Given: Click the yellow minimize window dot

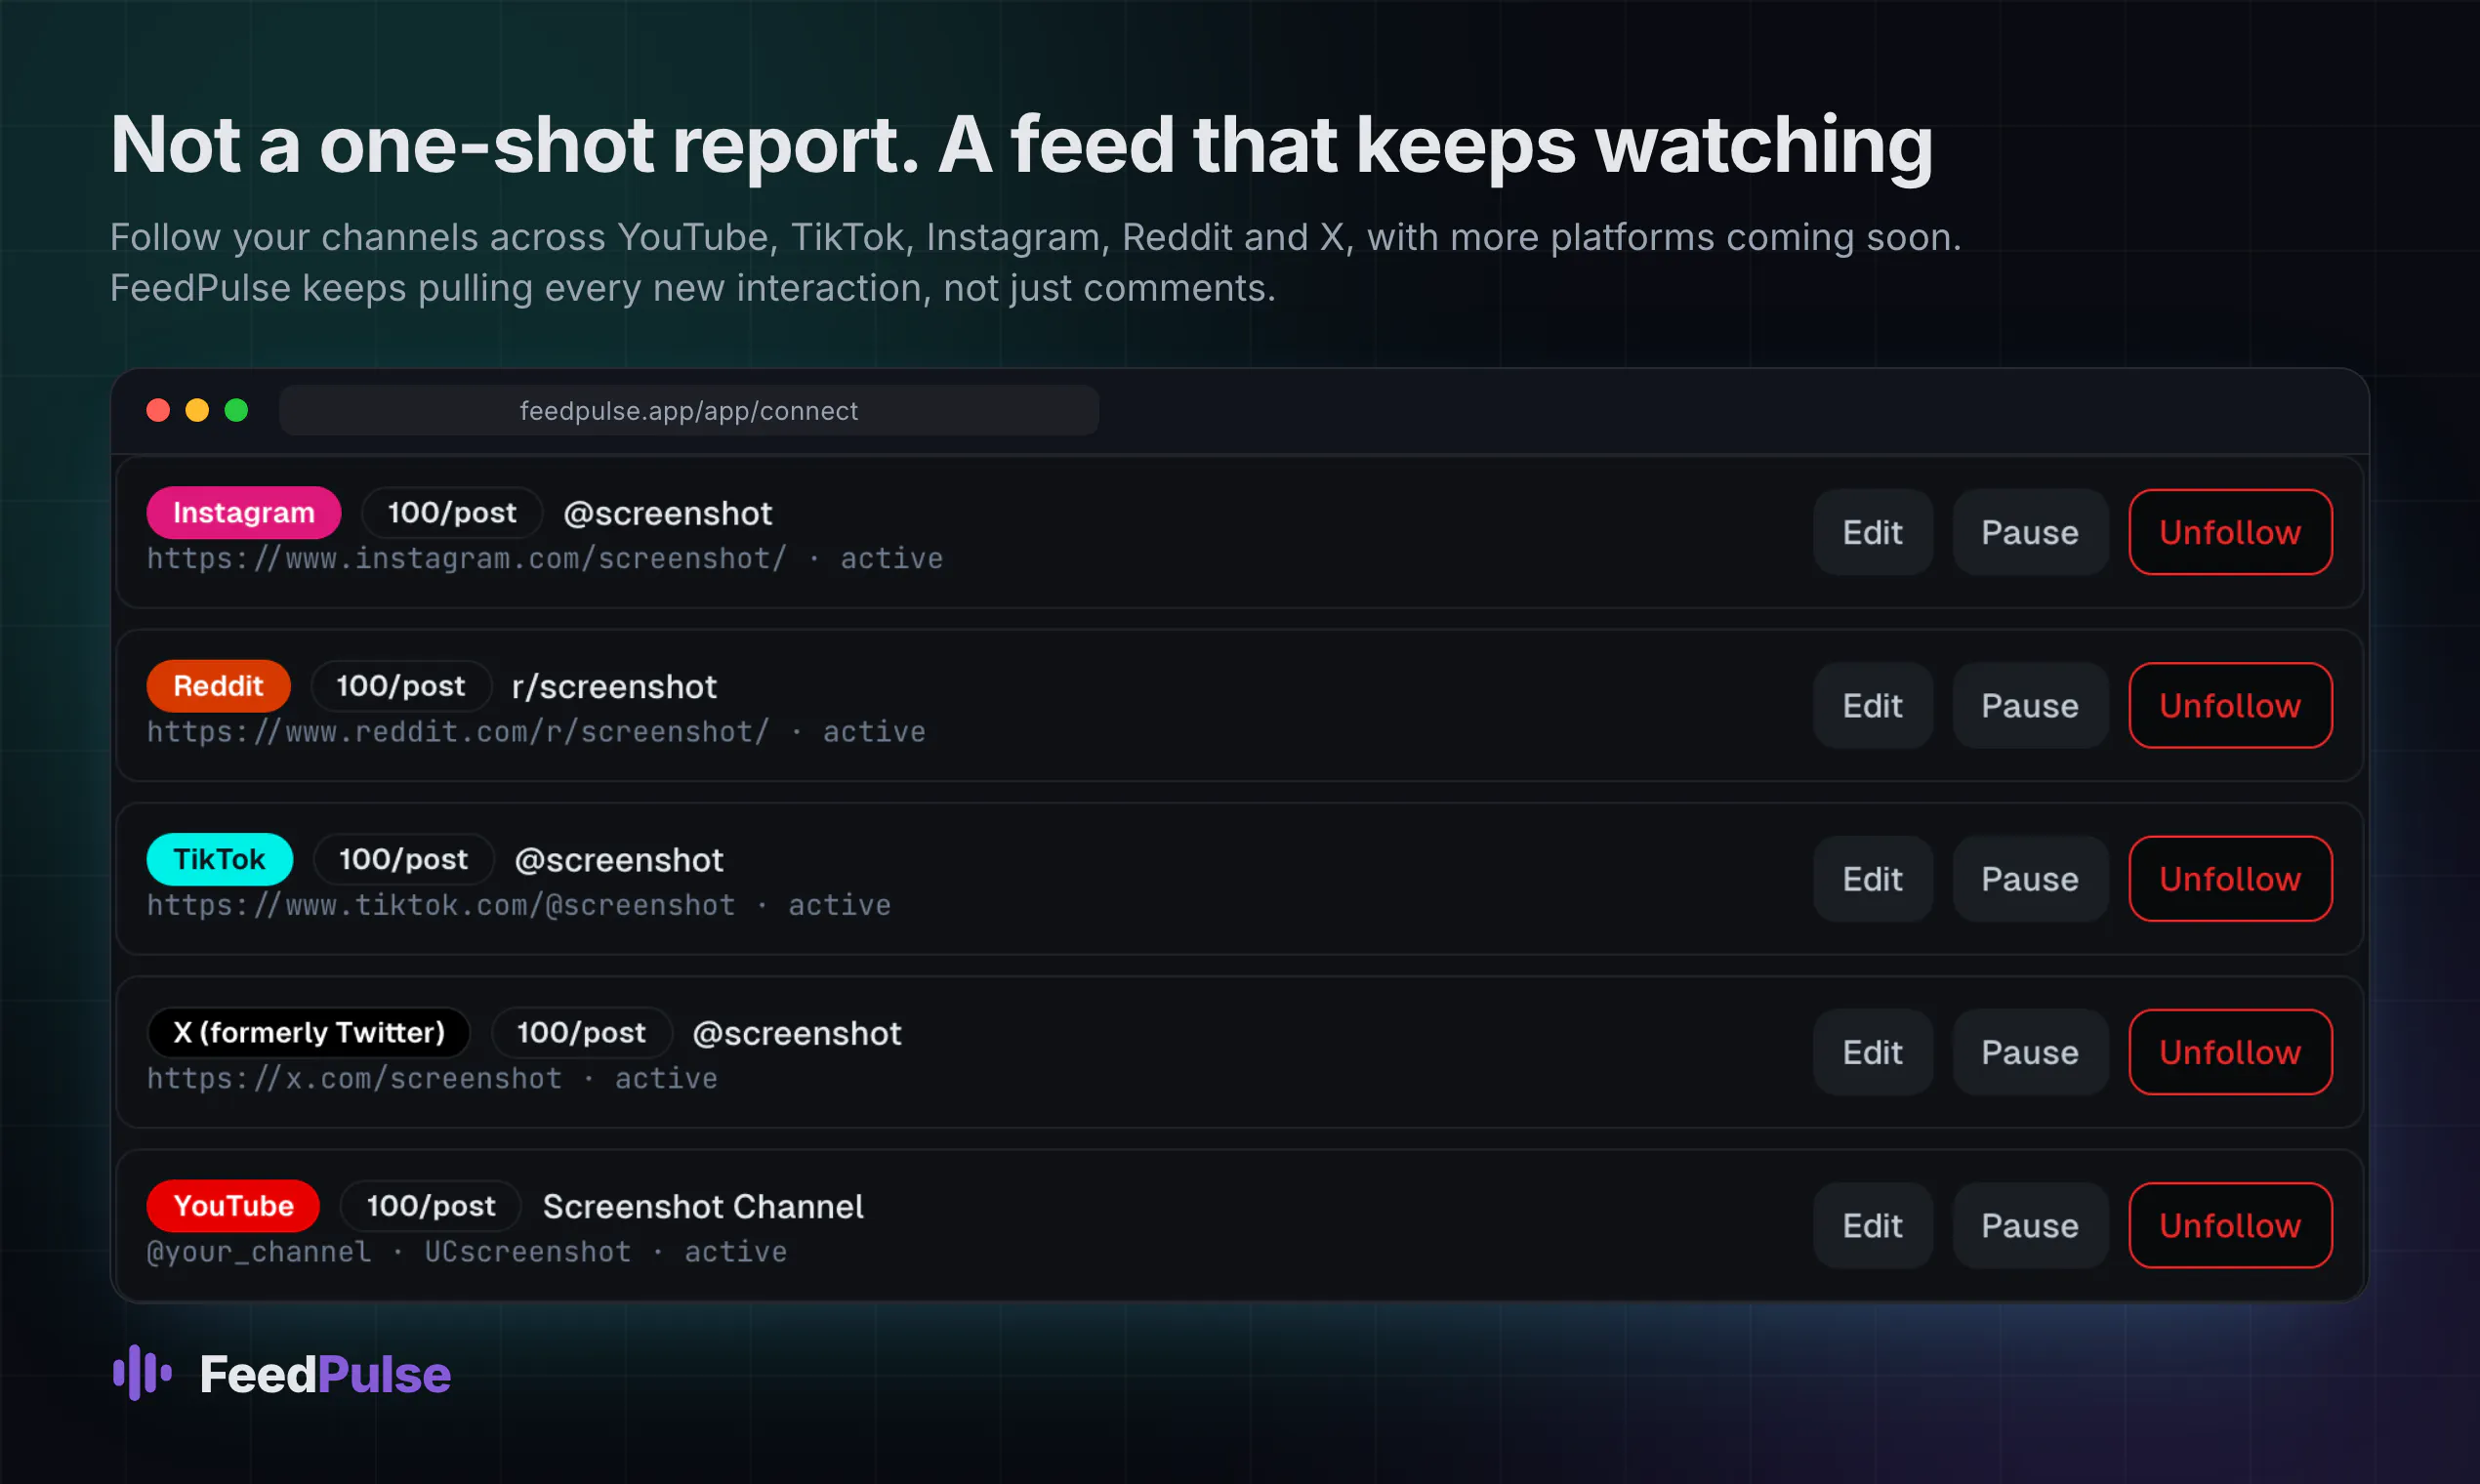Looking at the screenshot, I should tap(197, 410).
